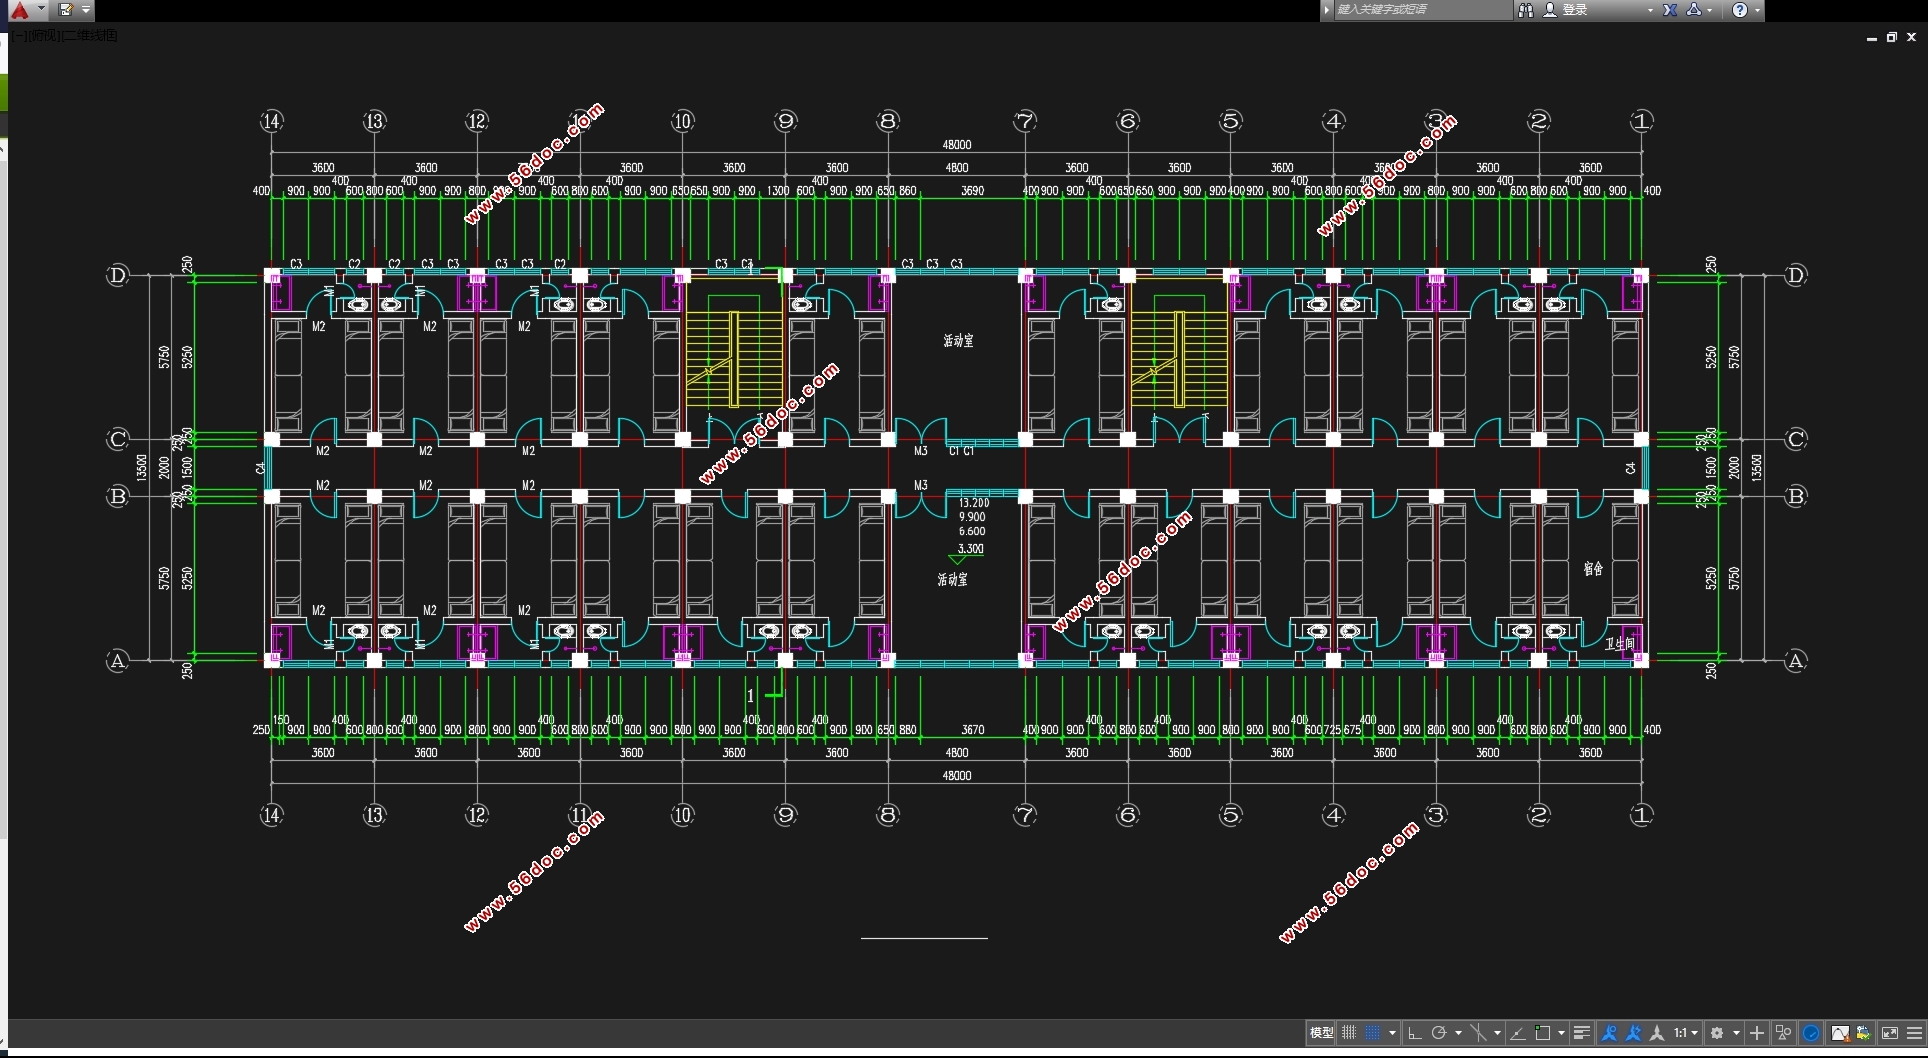
Task: Open the AutoCAD application menu logo
Action: [19, 10]
